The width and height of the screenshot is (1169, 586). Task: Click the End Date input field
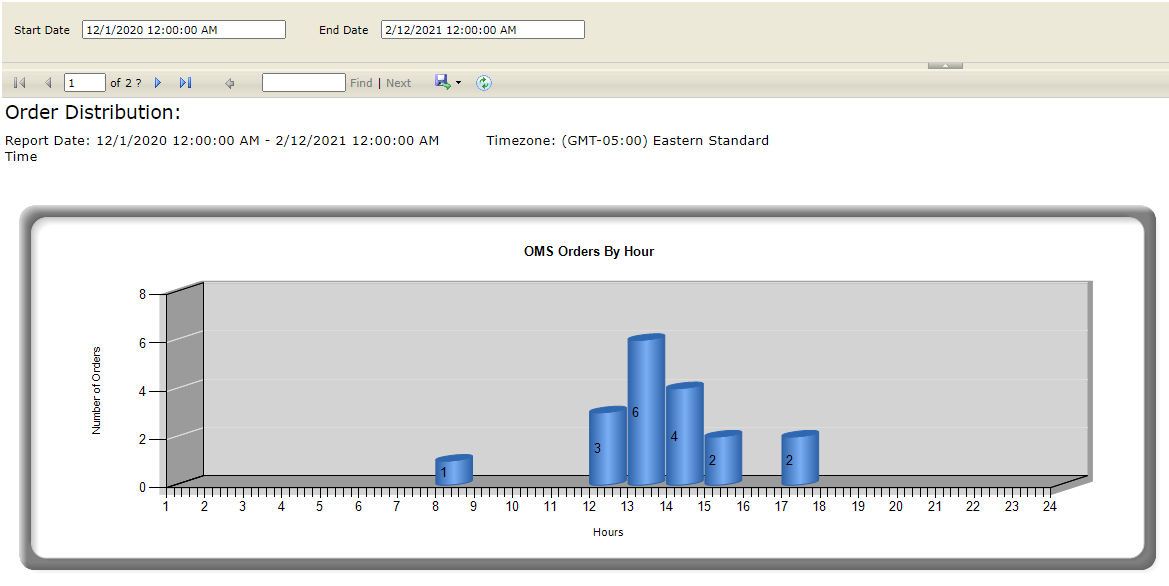point(482,30)
